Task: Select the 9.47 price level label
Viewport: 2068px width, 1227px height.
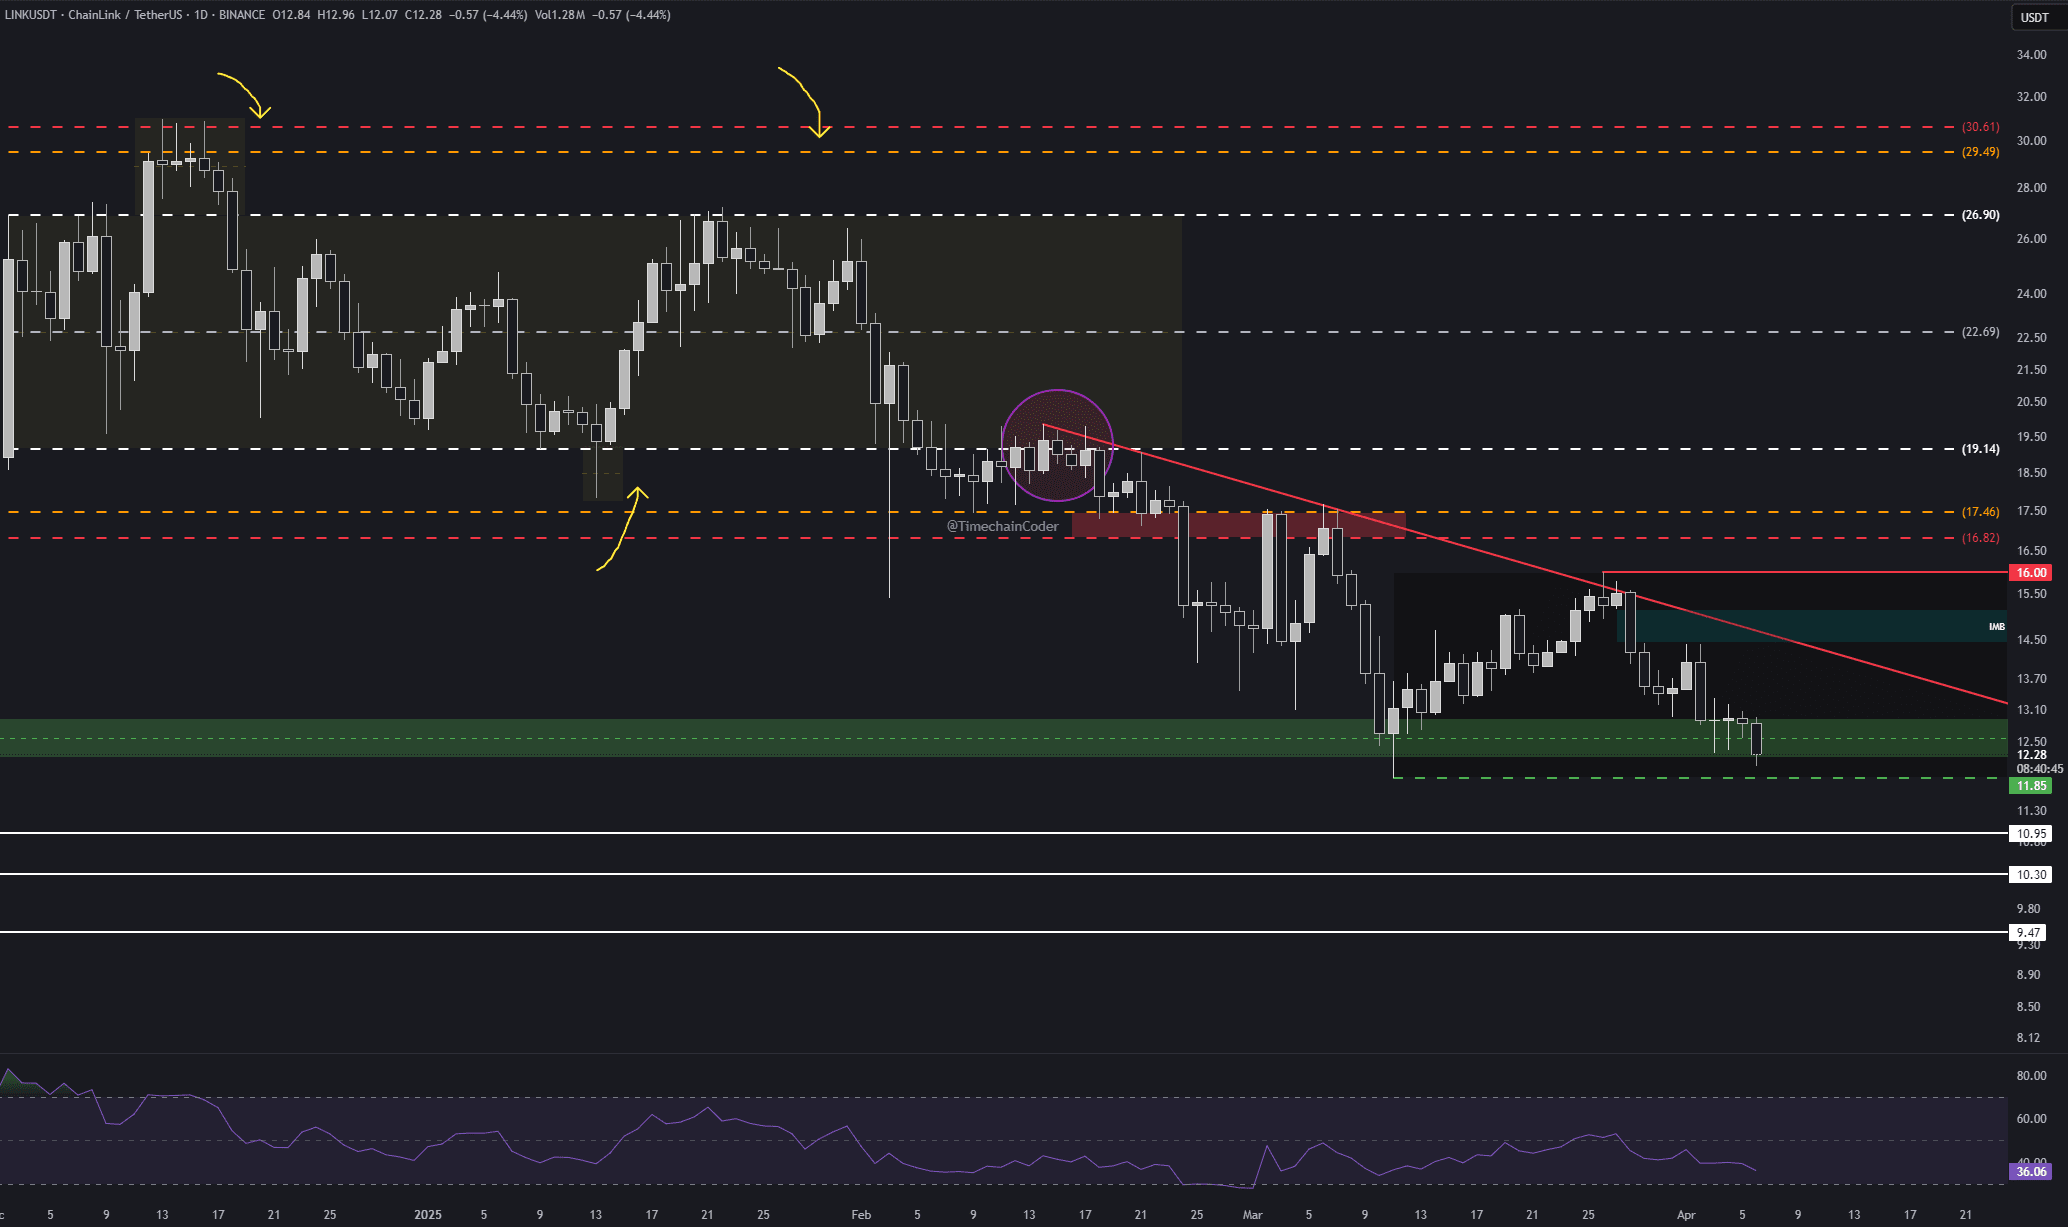Action: (x=2029, y=933)
